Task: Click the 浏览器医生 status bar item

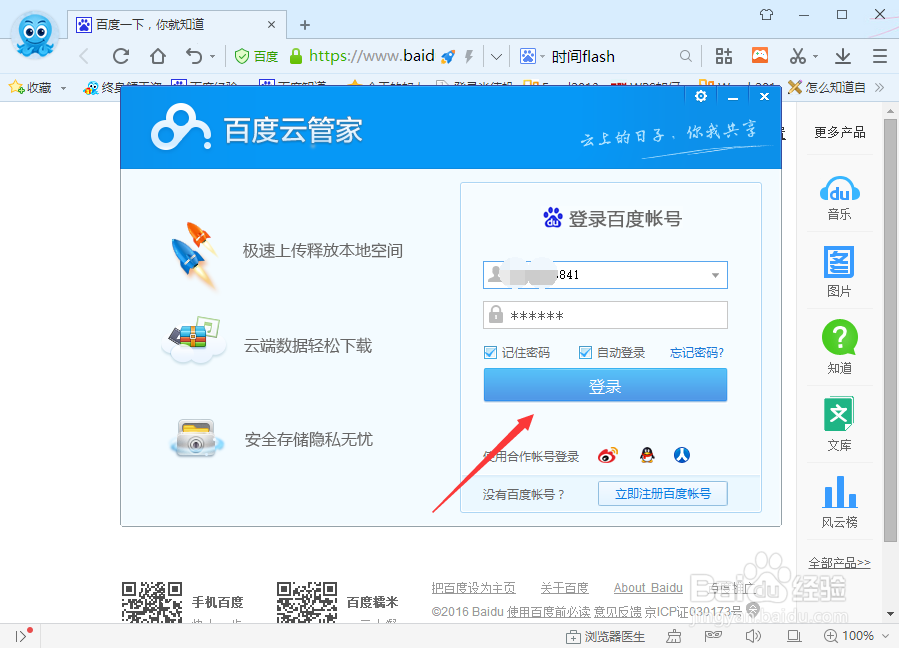Action: point(605,636)
